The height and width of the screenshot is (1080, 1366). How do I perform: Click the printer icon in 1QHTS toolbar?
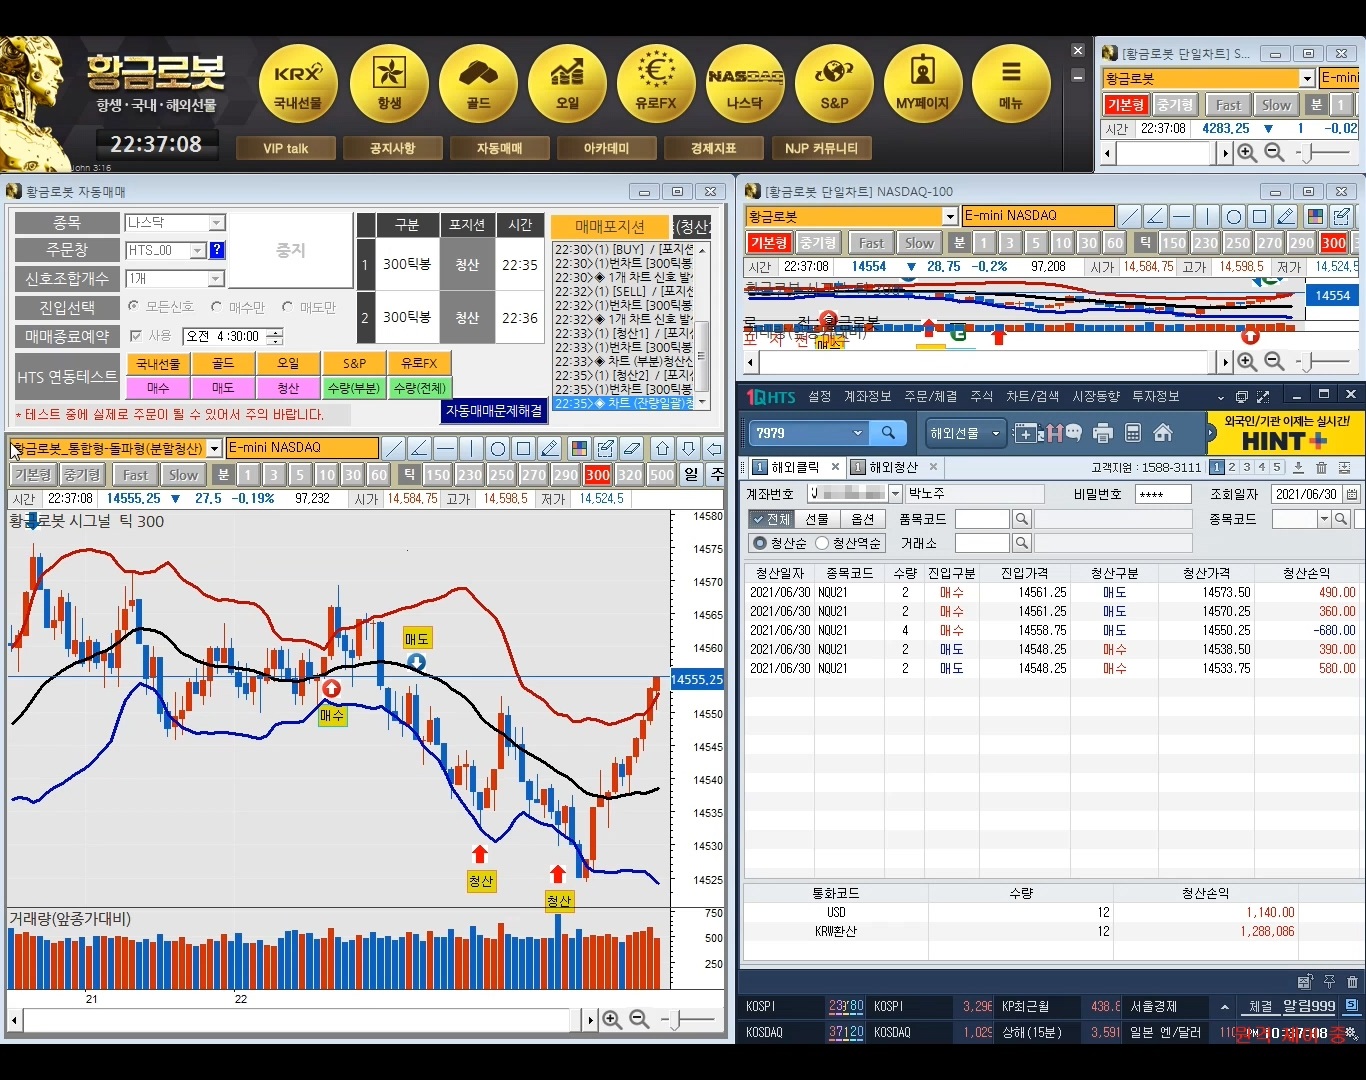(1103, 433)
